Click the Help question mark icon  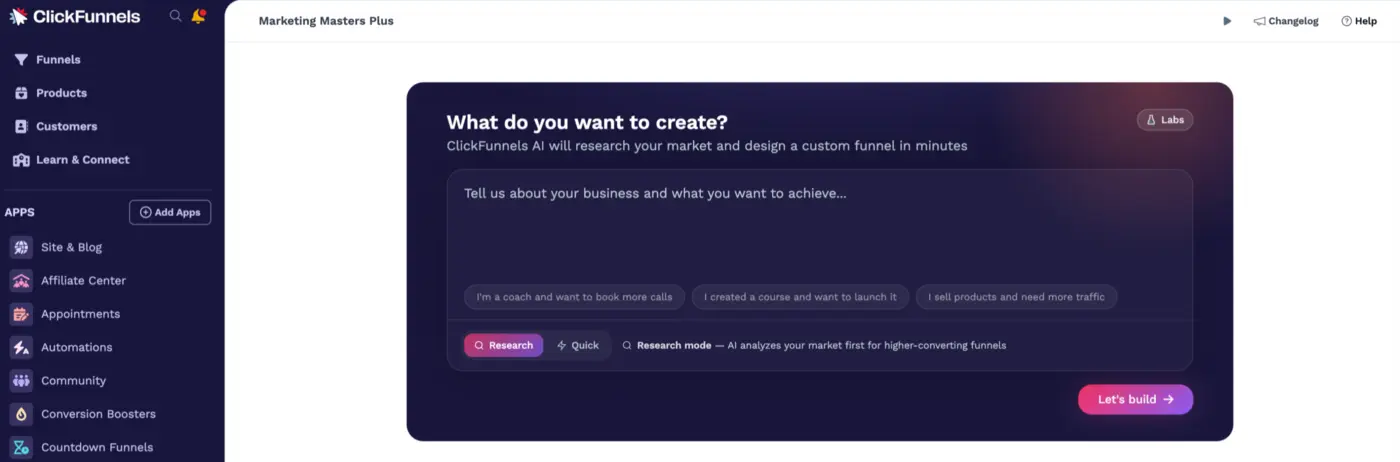(1346, 21)
